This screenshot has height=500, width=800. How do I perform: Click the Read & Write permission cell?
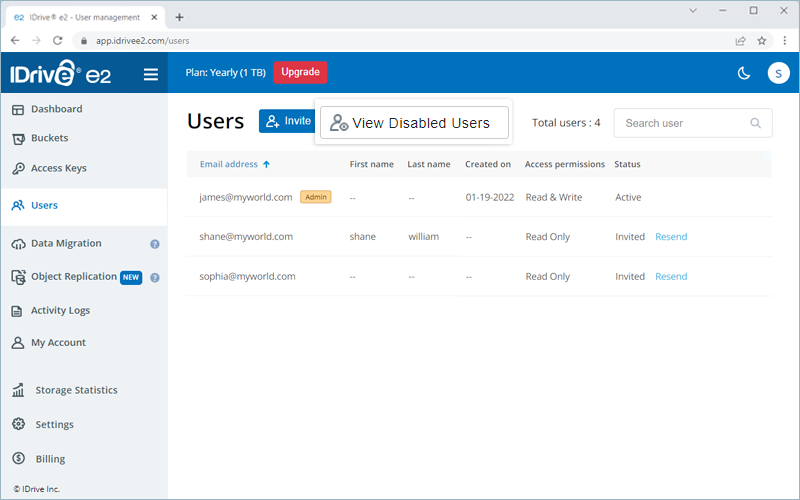554,197
